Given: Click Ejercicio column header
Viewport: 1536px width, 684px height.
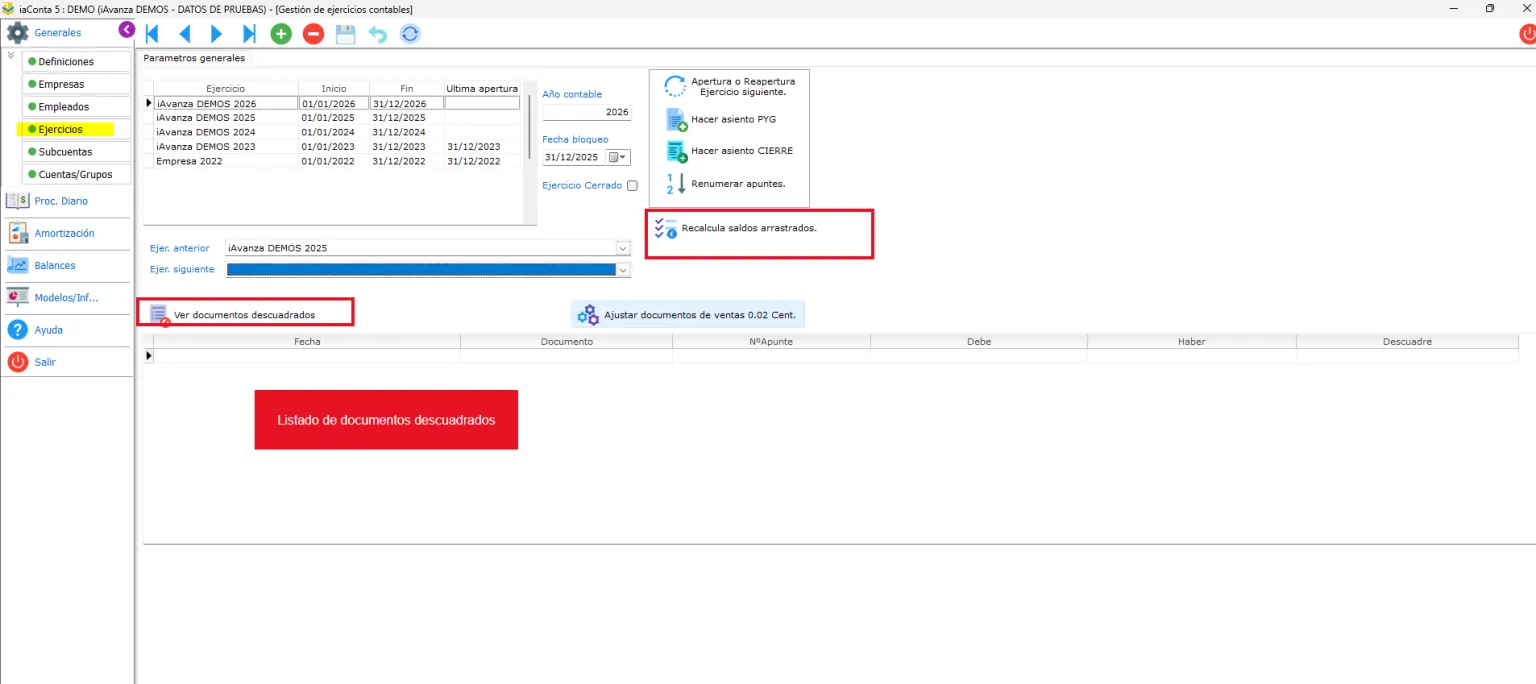Looking at the screenshot, I should 226,89.
